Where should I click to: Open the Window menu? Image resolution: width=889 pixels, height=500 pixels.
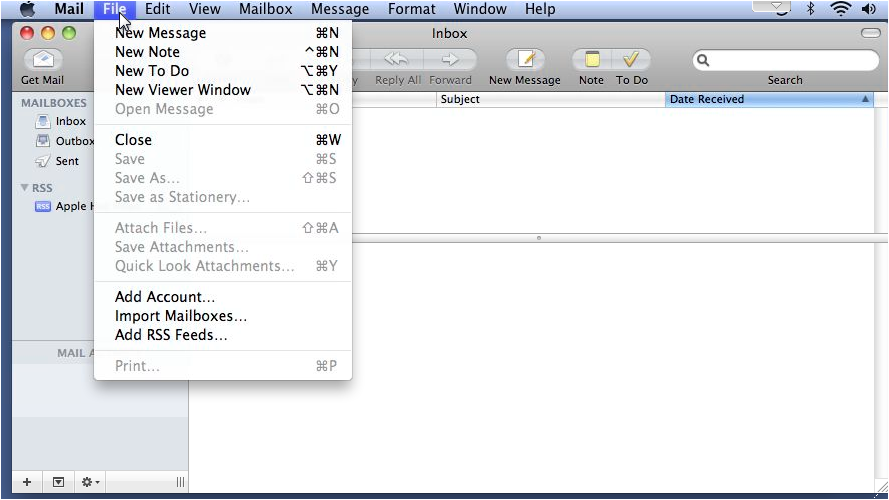click(x=480, y=9)
